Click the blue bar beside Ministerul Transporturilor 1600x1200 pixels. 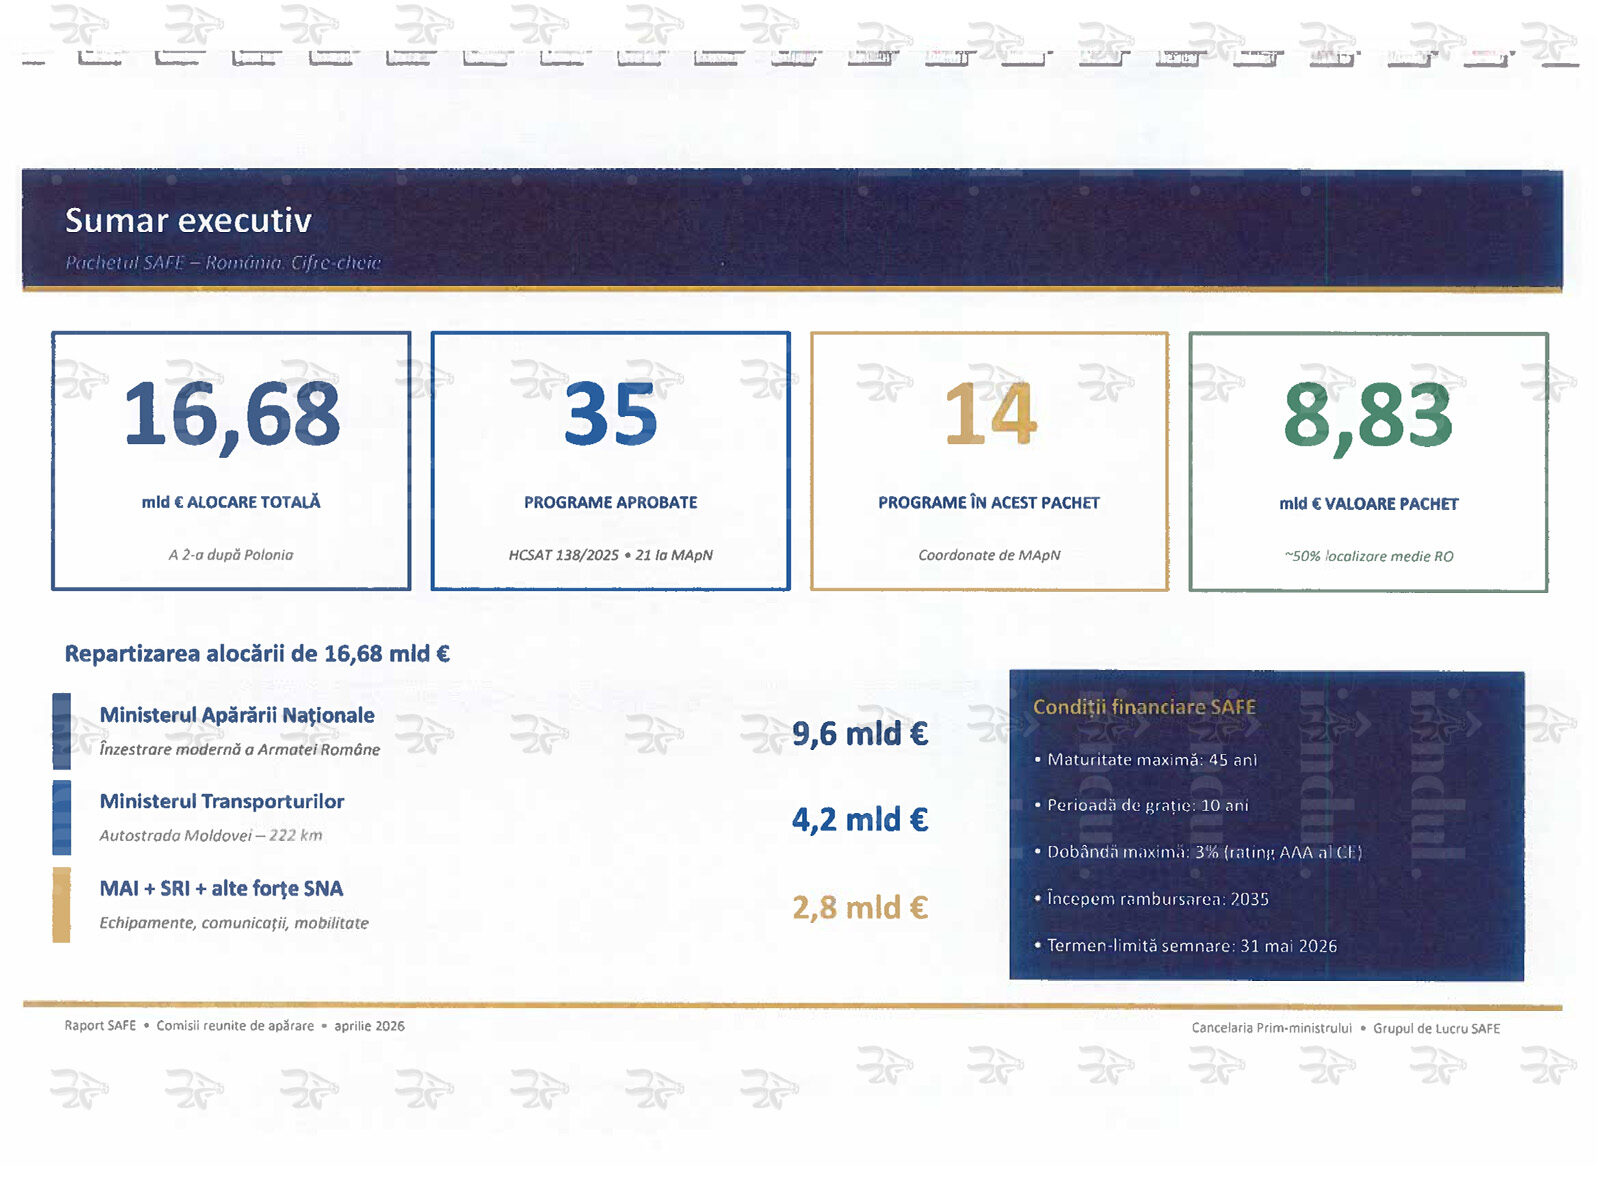coord(62,818)
